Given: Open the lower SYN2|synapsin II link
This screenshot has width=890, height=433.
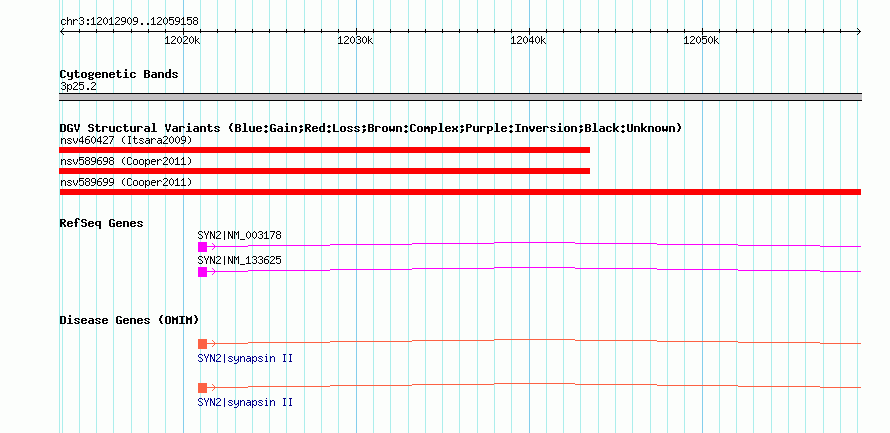Looking at the screenshot, I should pos(245,403).
